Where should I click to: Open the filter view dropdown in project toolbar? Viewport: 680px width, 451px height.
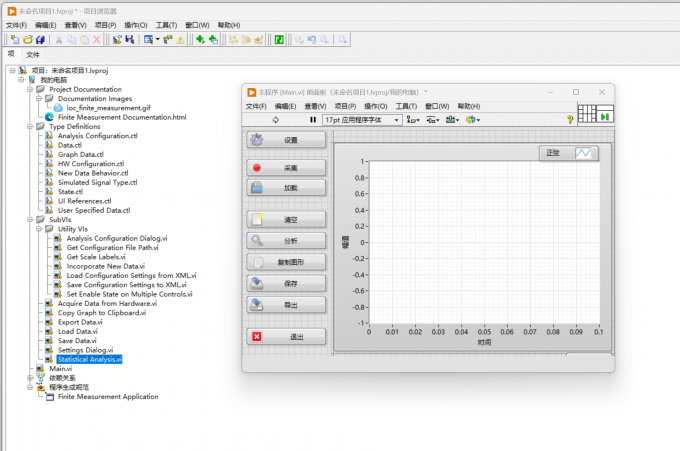click(151, 40)
